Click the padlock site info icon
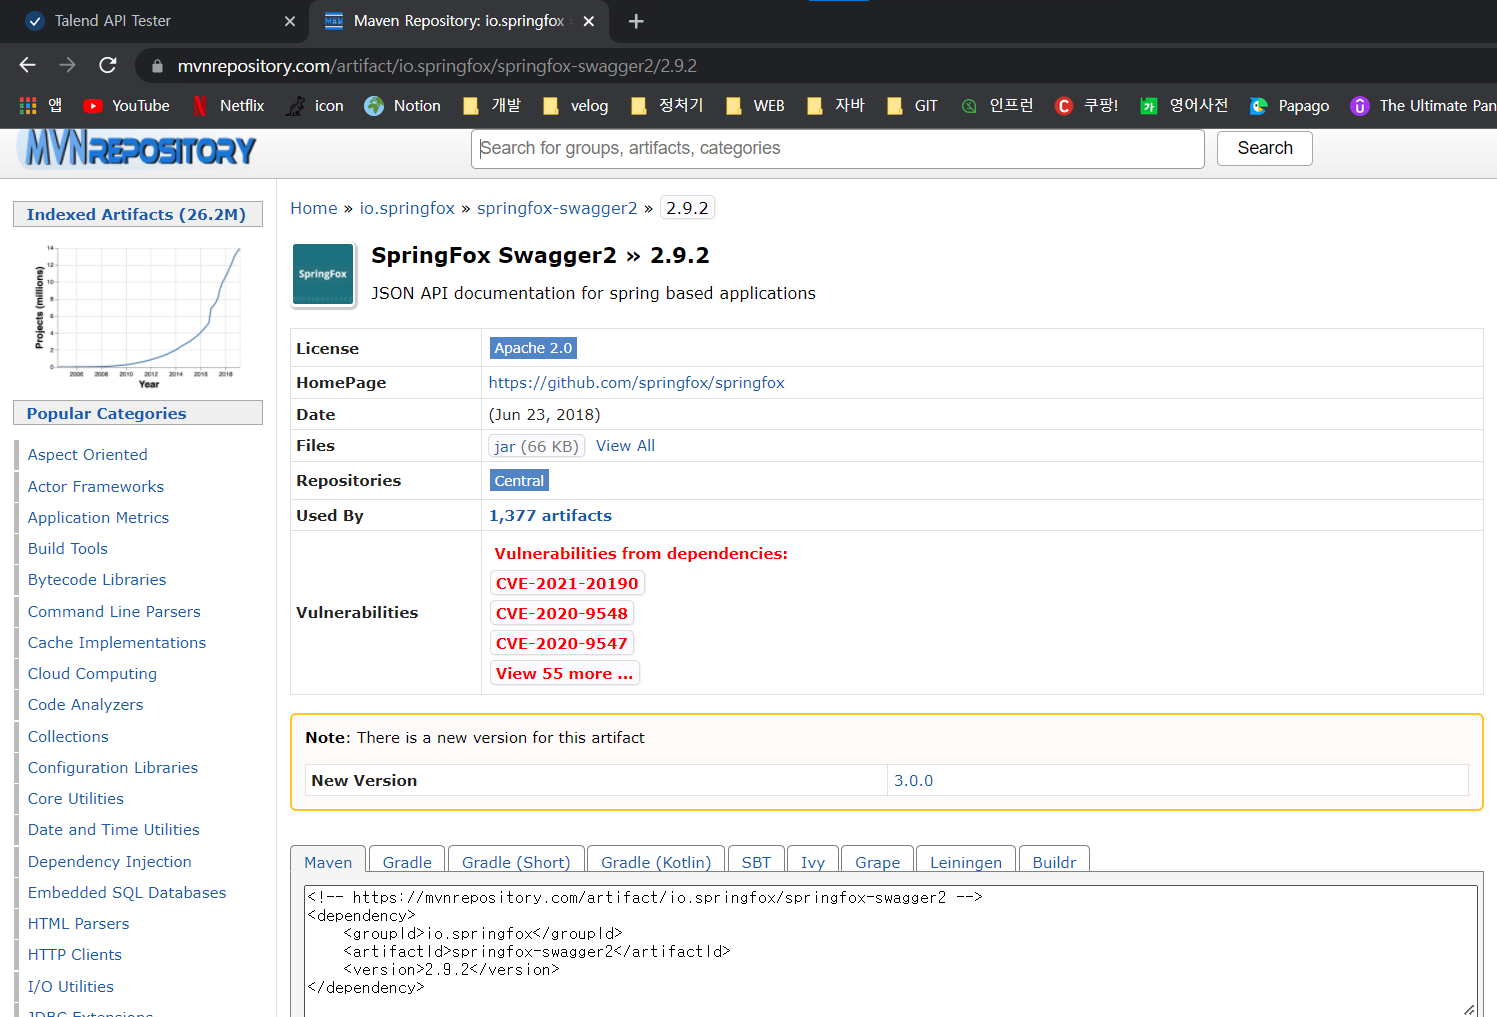The image size is (1497, 1017). pos(157,66)
